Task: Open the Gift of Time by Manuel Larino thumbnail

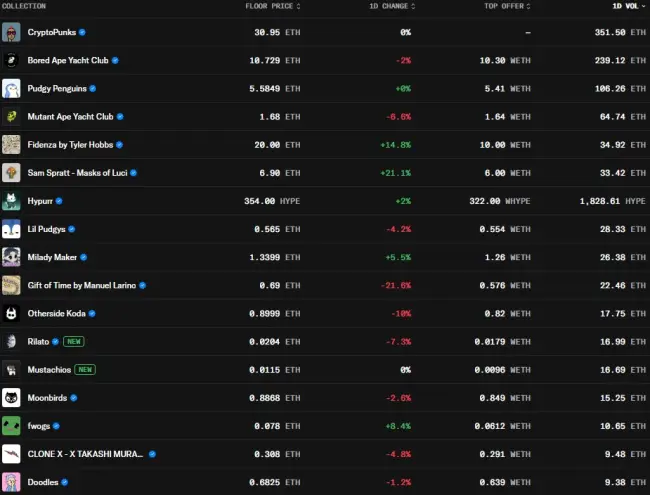Action: click(11, 285)
